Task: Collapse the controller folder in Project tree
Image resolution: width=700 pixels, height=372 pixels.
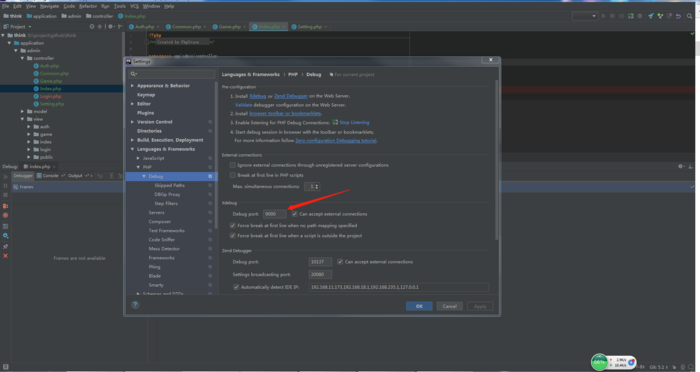Action: tap(22, 58)
